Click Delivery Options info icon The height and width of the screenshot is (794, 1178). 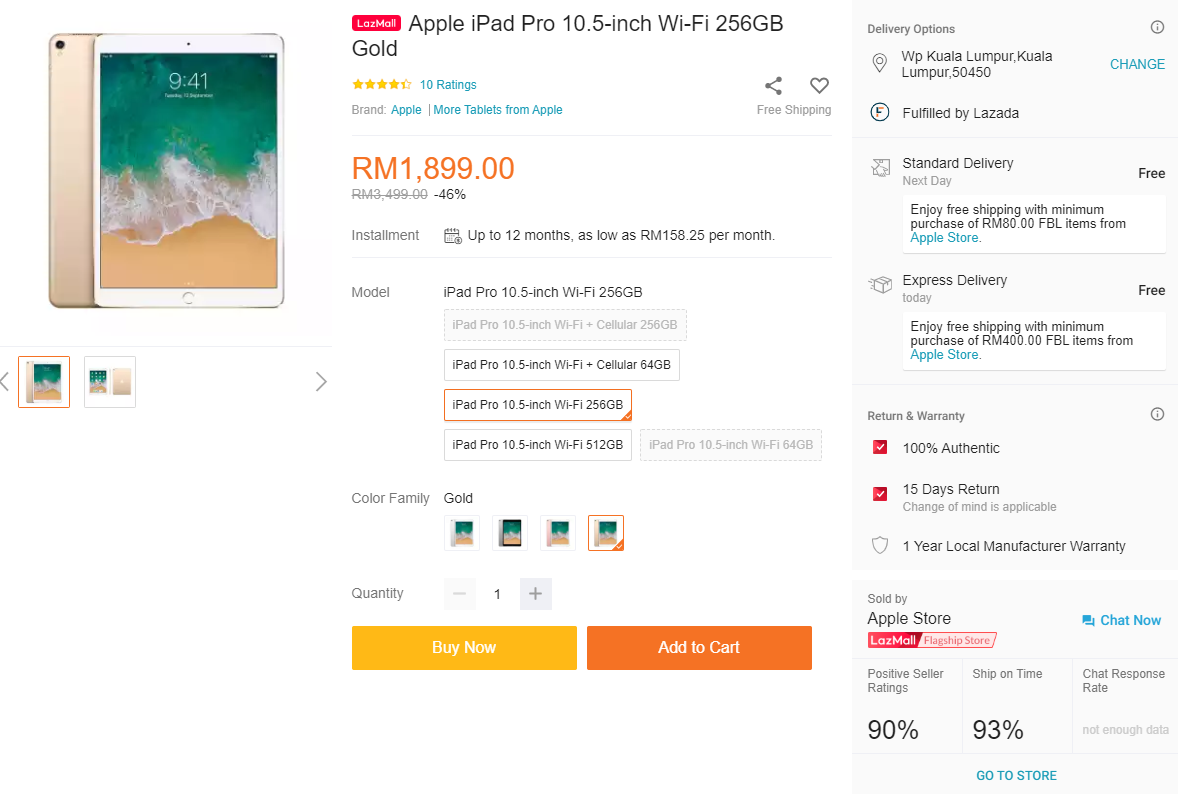[1157, 28]
